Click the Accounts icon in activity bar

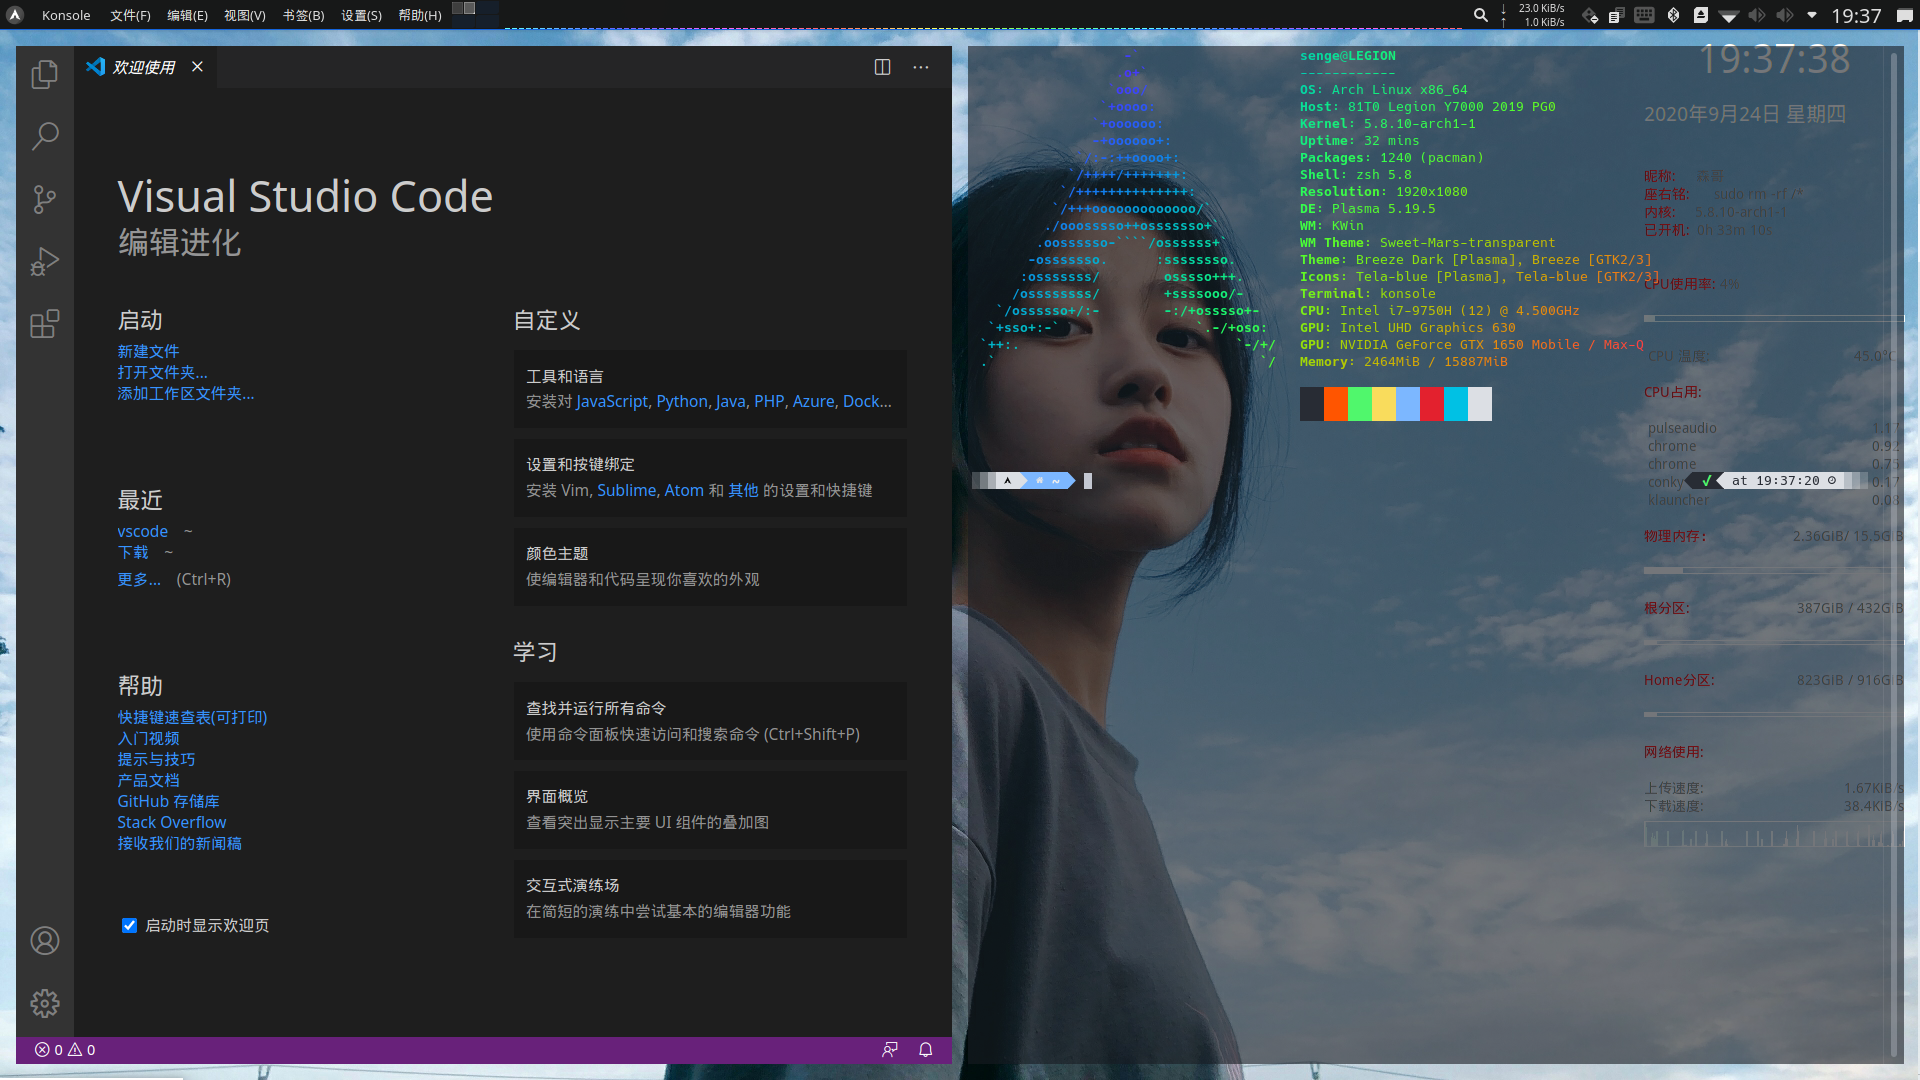coord(44,940)
